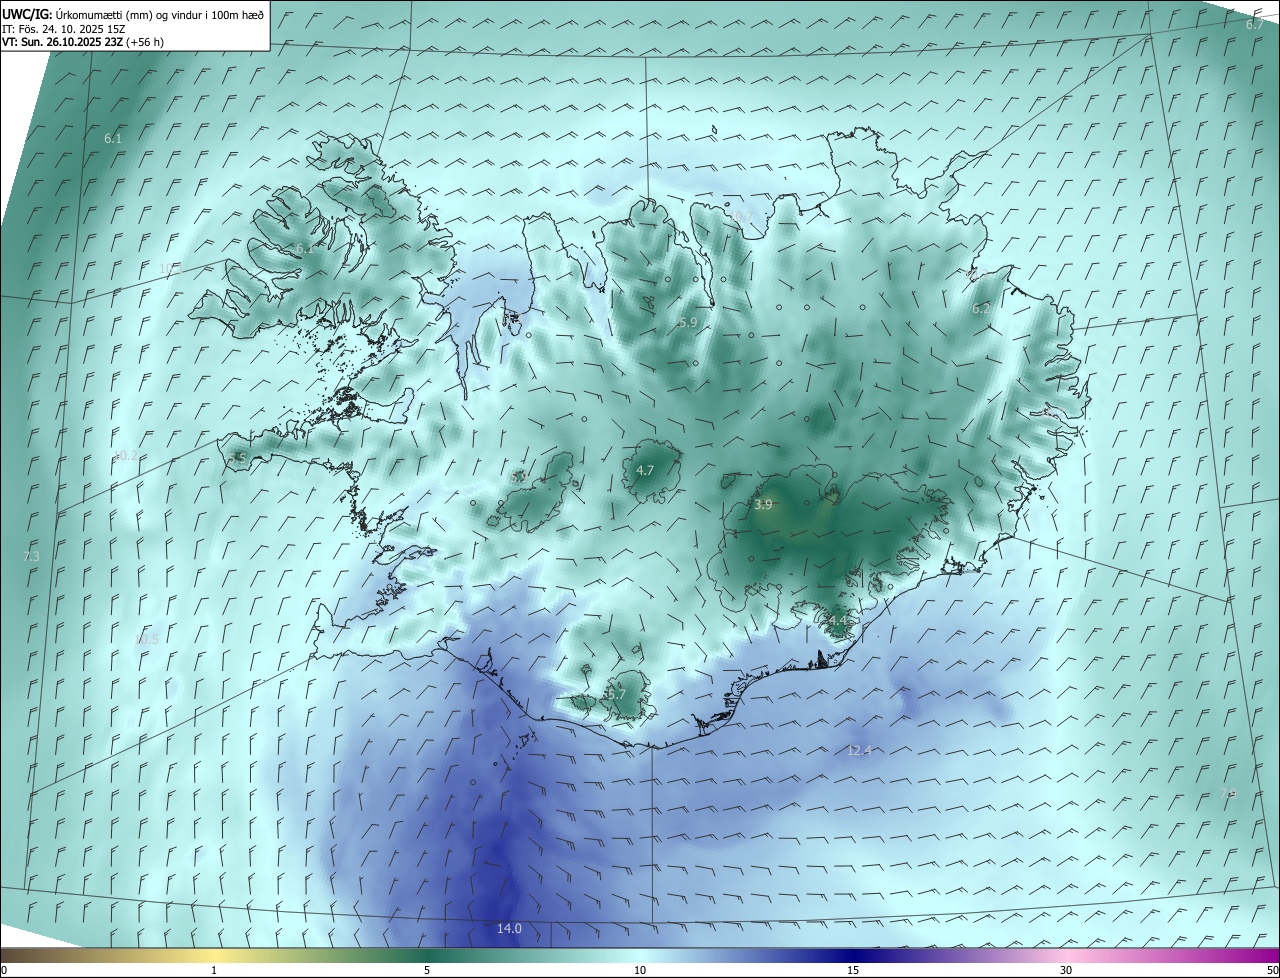
Task: Click the 6.7 value label in the top-right corner
Action: coord(1254,24)
